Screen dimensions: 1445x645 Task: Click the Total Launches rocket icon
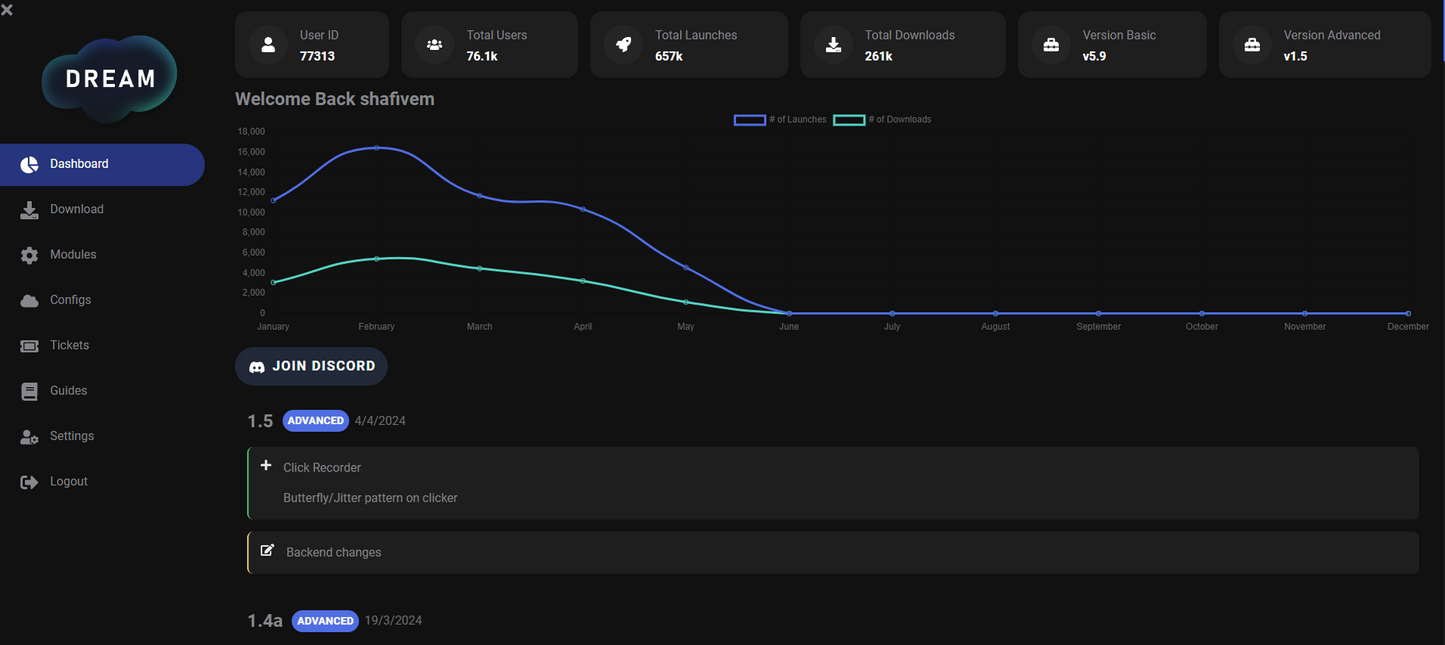click(623, 45)
